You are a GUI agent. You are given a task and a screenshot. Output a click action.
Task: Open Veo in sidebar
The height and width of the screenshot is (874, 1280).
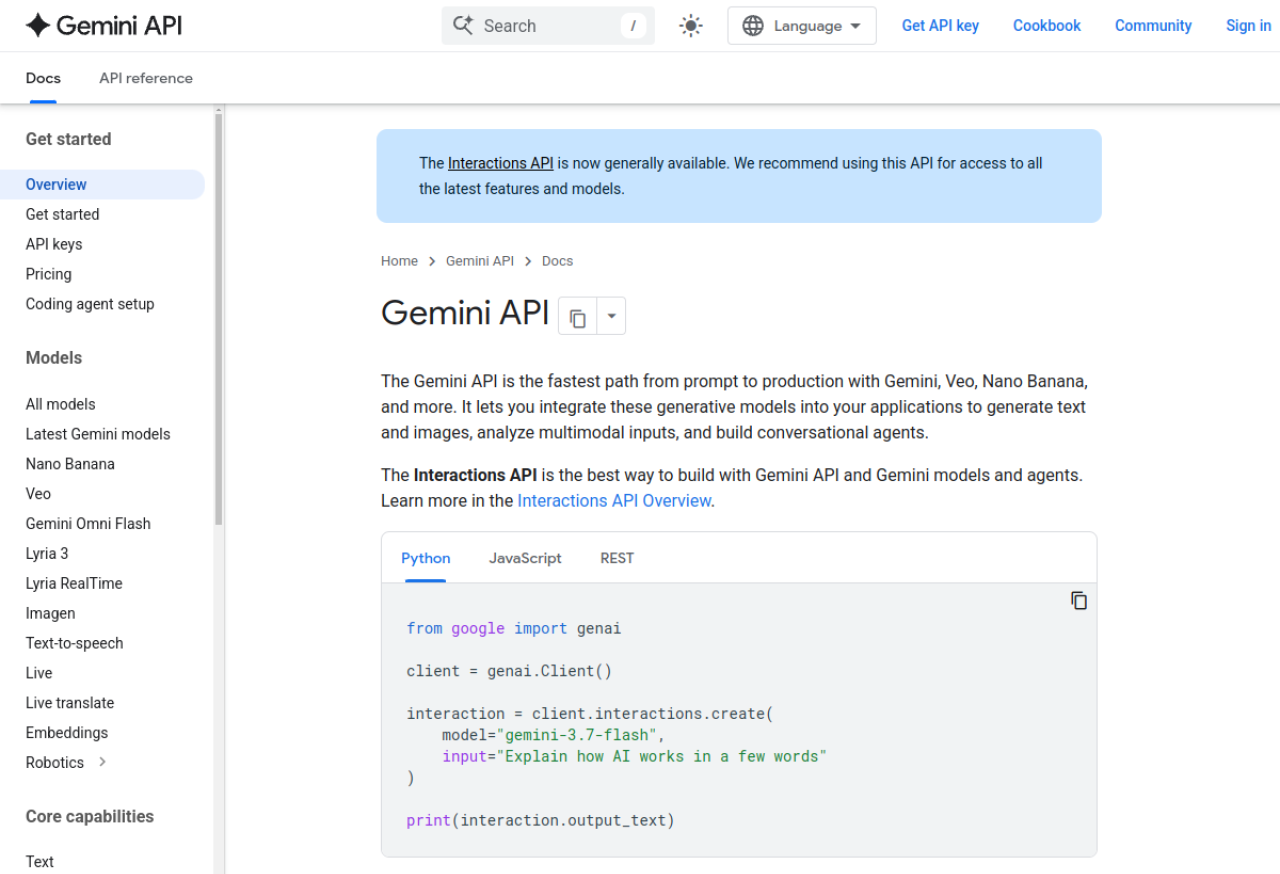pos(38,494)
